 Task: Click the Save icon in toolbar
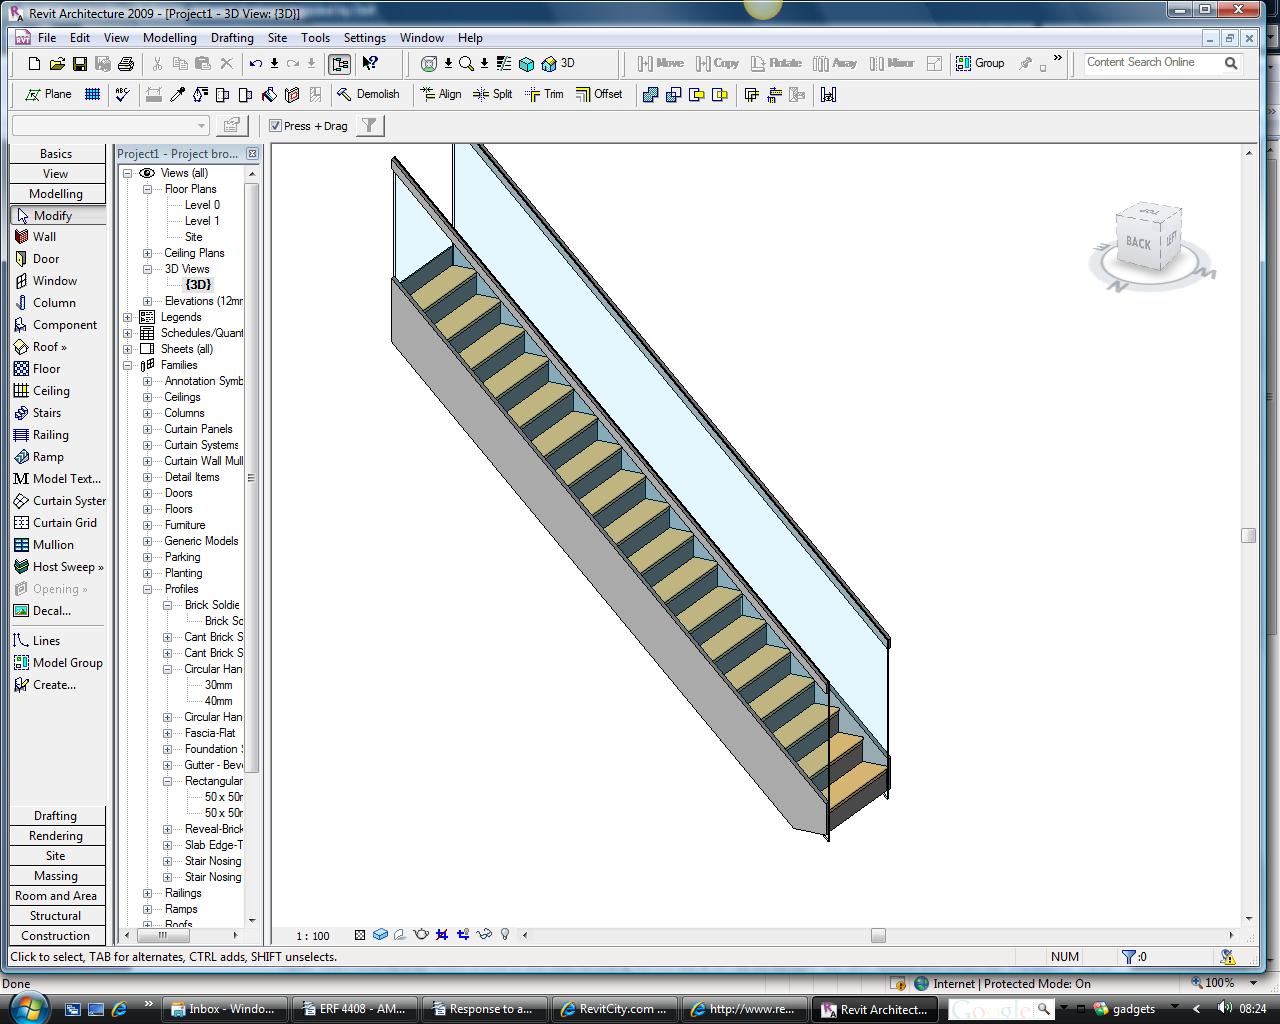[79, 64]
